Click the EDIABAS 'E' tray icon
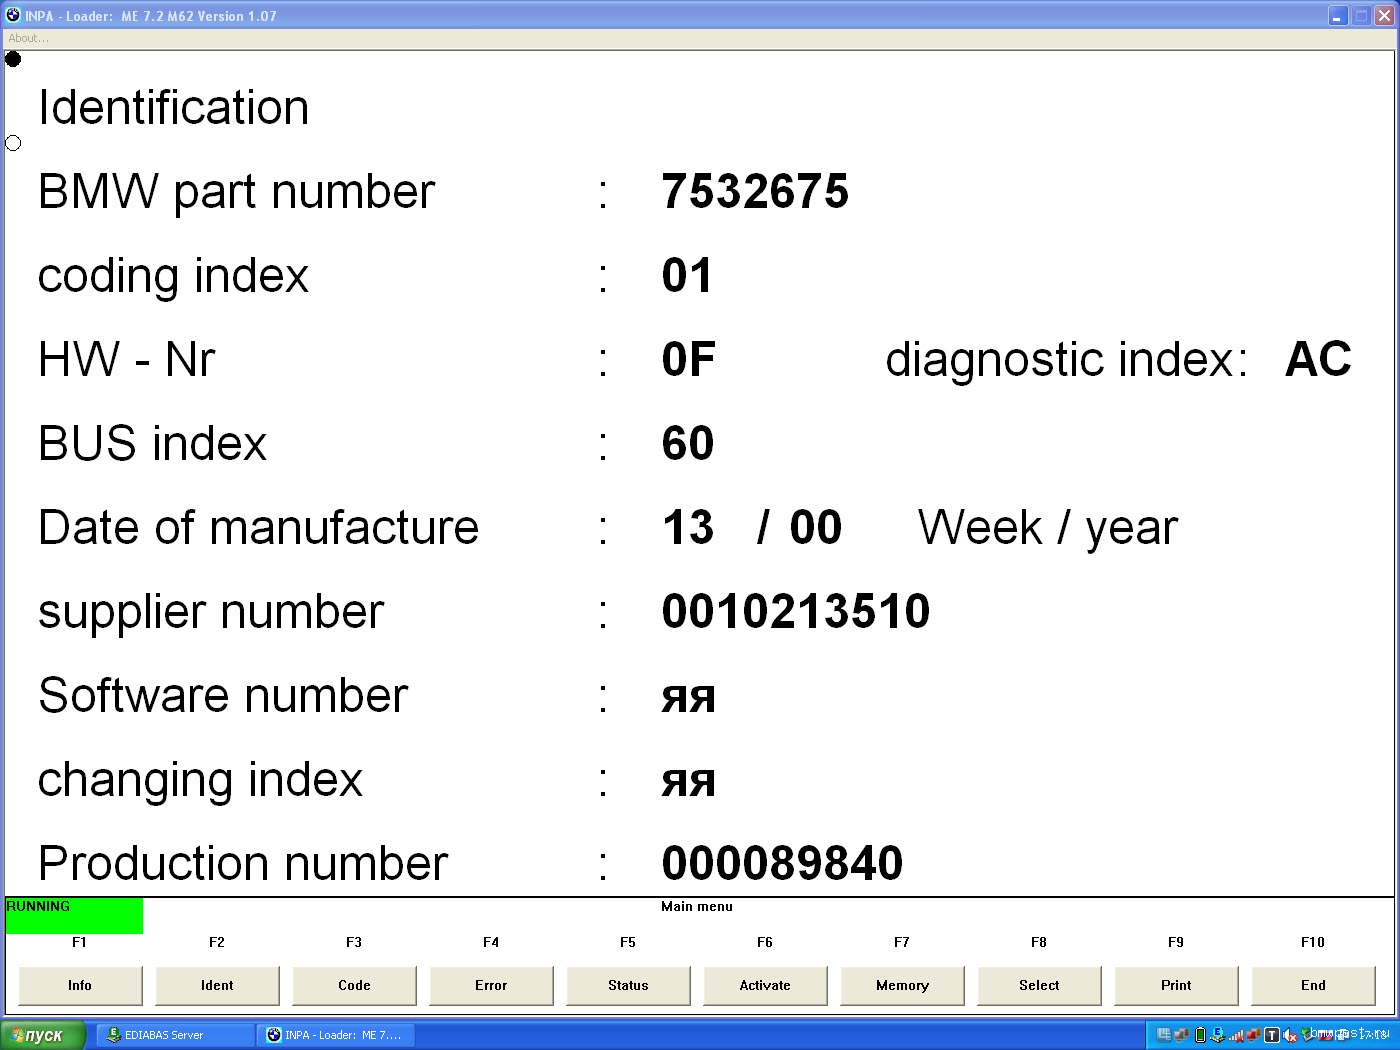Viewport: 1400px width, 1050px height. (1218, 1035)
